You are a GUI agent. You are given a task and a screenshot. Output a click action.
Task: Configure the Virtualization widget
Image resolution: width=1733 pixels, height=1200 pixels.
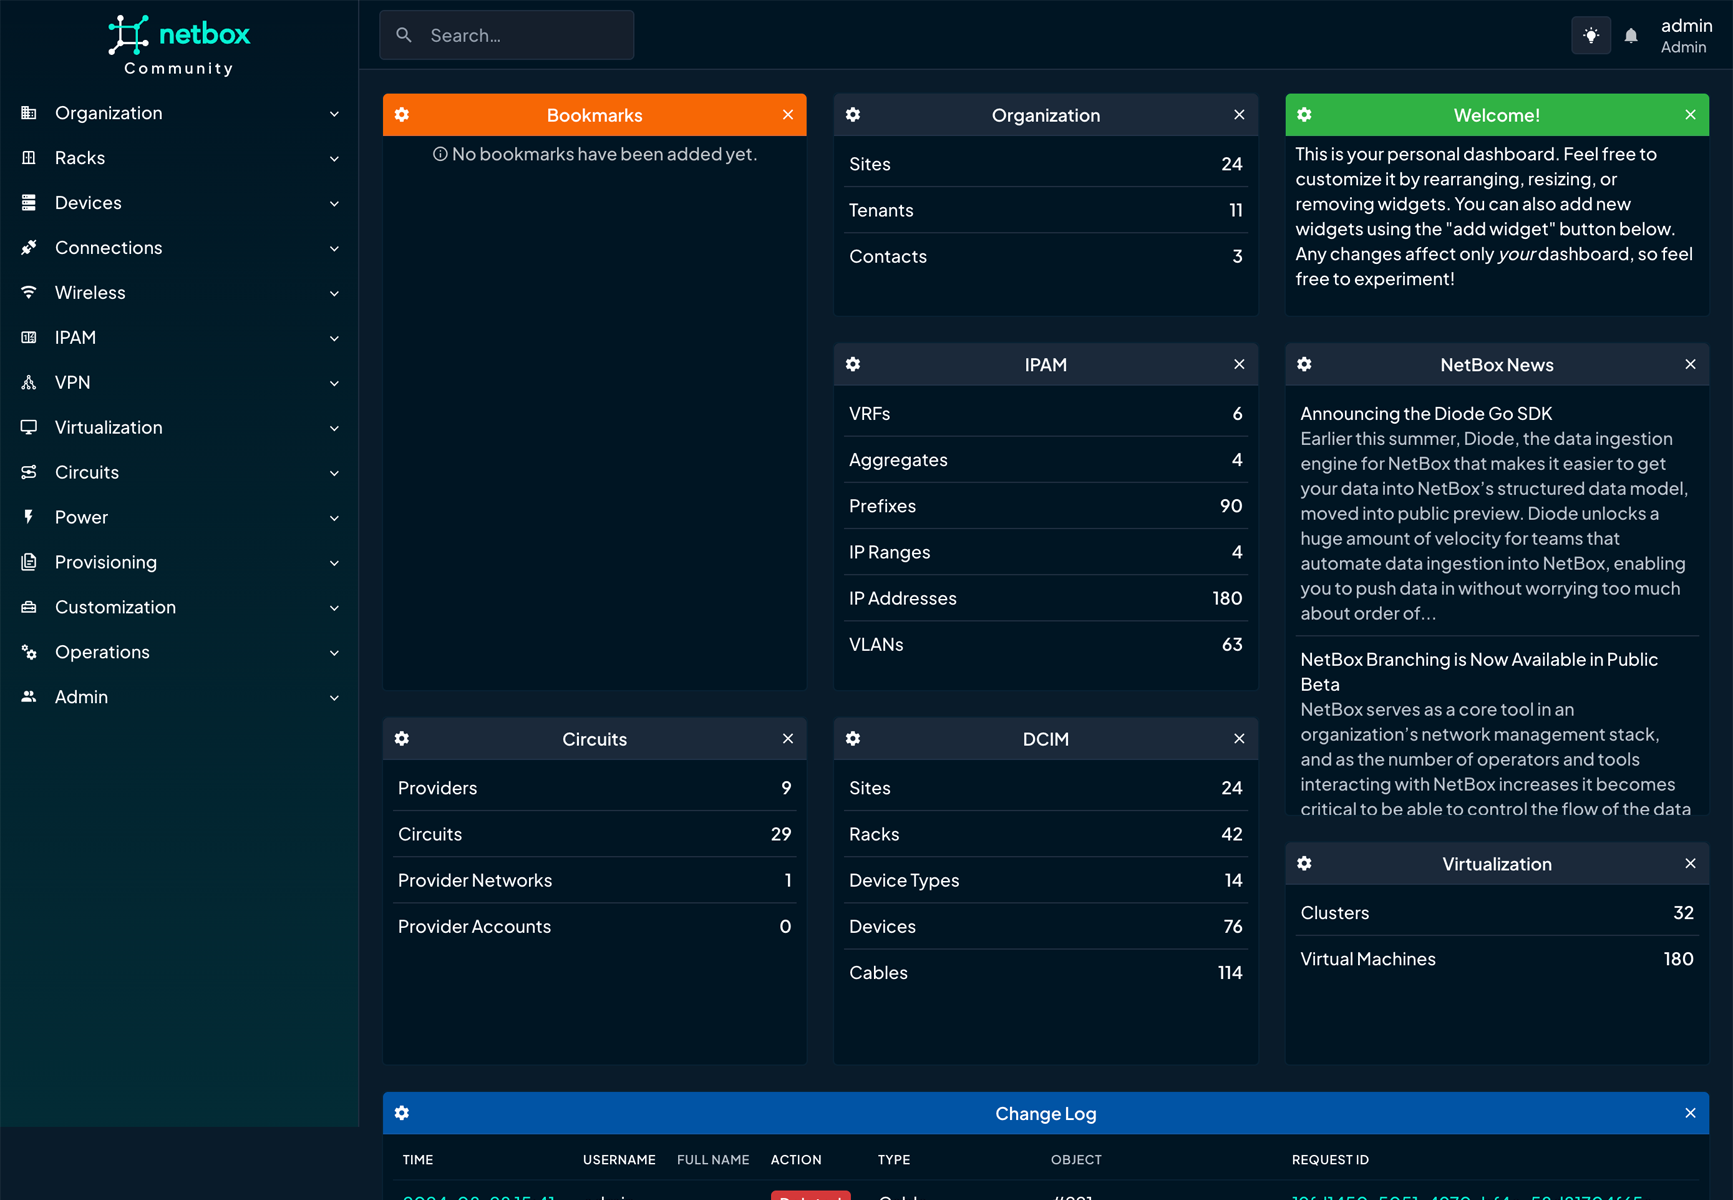[1304, 863]
